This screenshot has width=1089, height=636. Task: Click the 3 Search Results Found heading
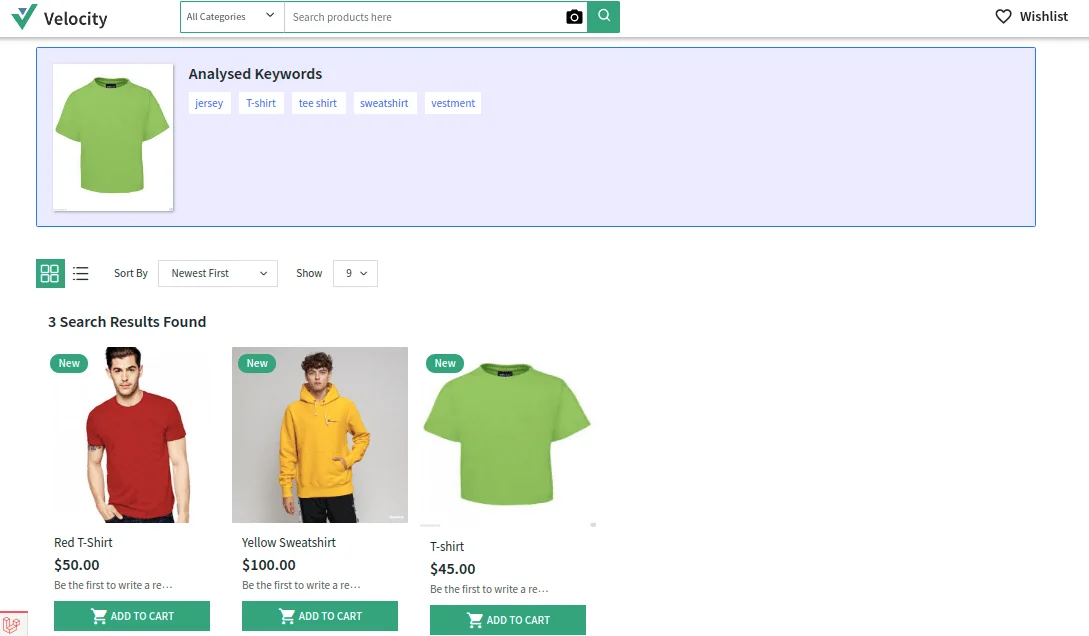point(127,321)
